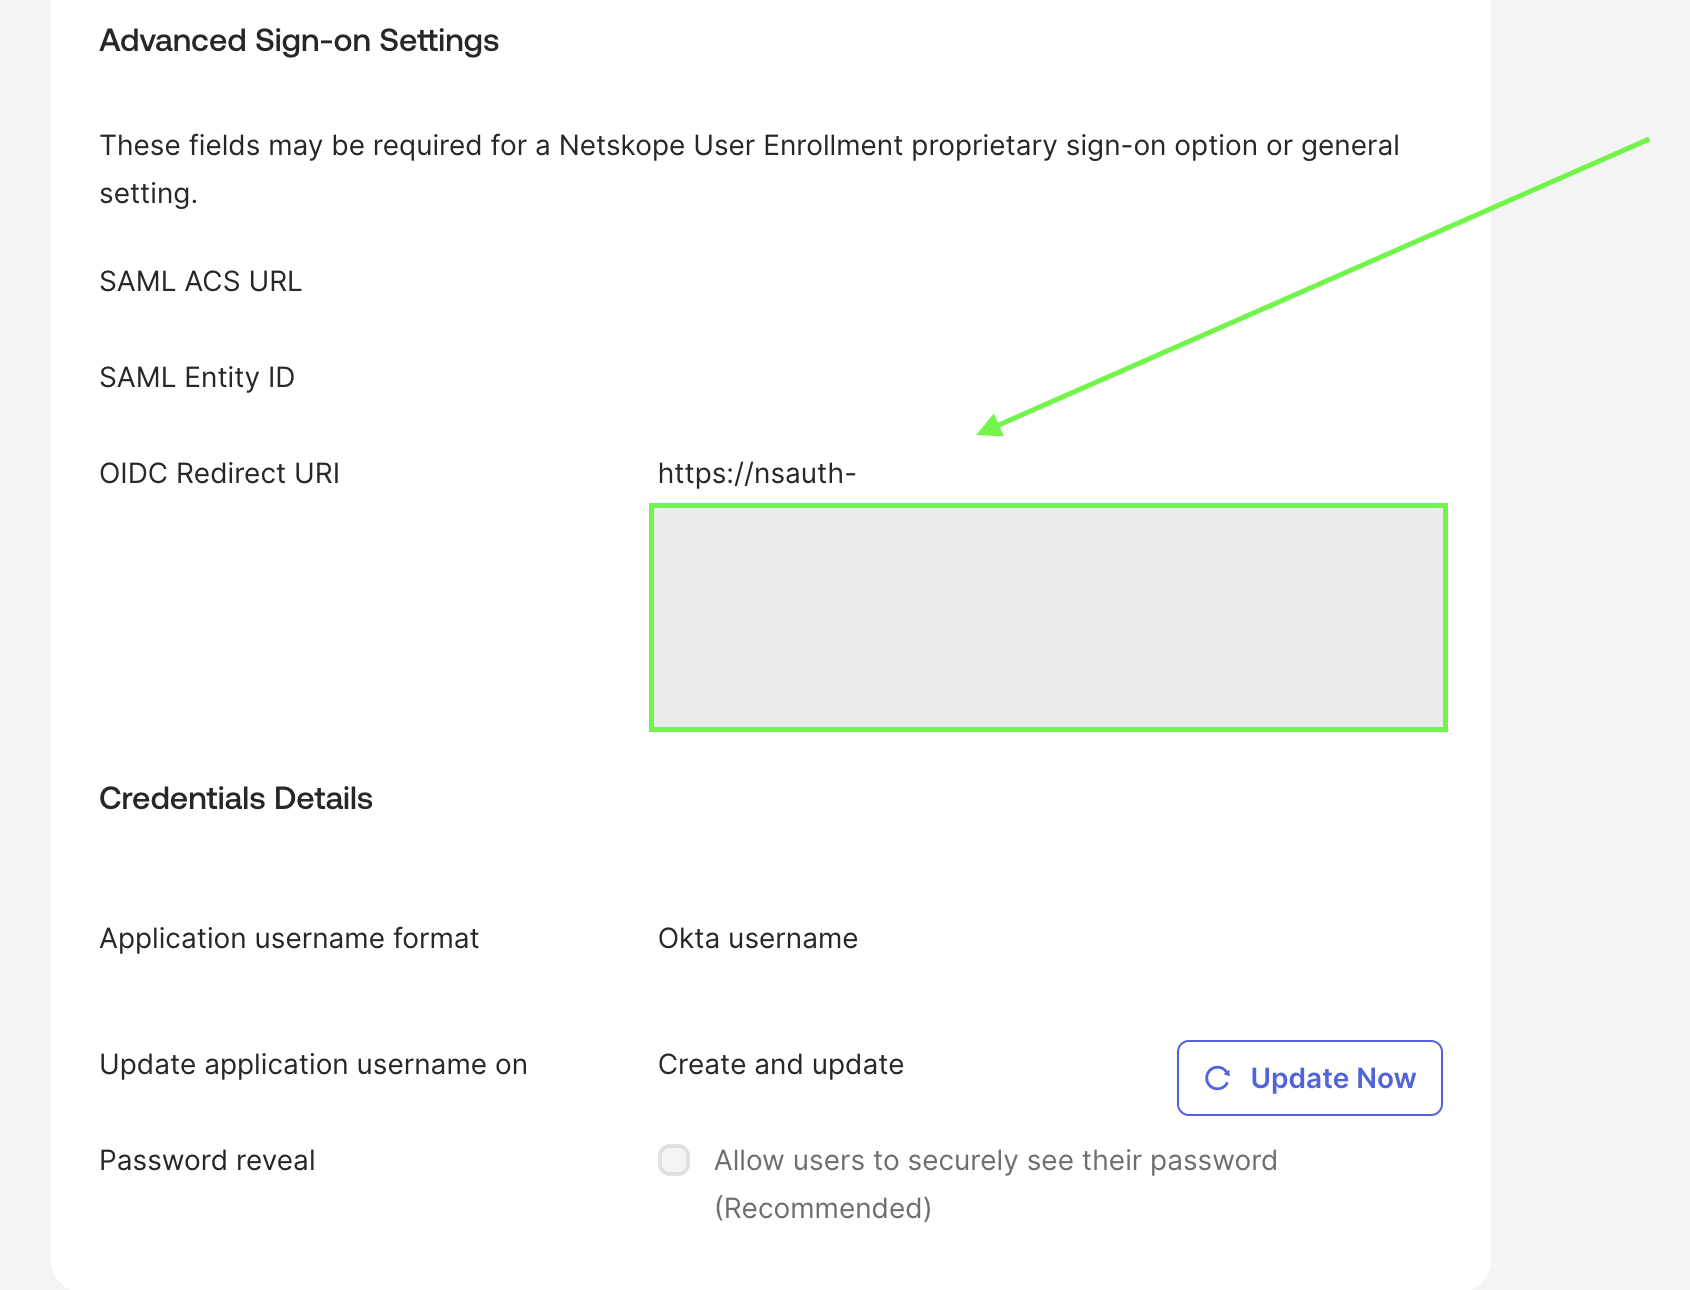Click the Password reveal label
The height and width of the screenshot is (1290, 1690).
pos(207,1160)
